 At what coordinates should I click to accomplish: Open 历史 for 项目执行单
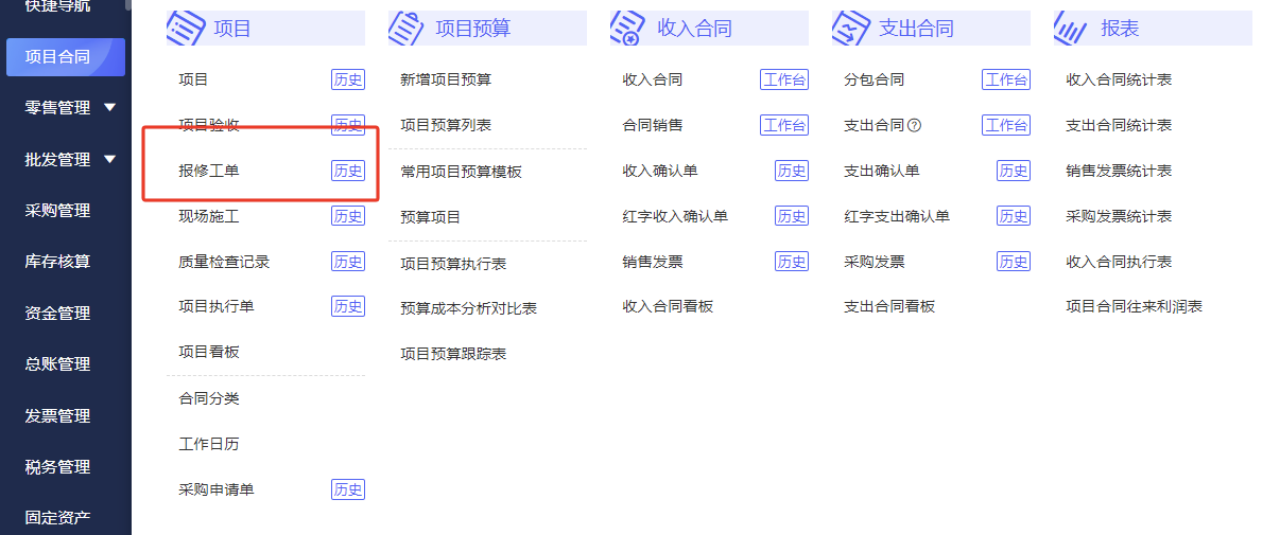pos(348,306)
